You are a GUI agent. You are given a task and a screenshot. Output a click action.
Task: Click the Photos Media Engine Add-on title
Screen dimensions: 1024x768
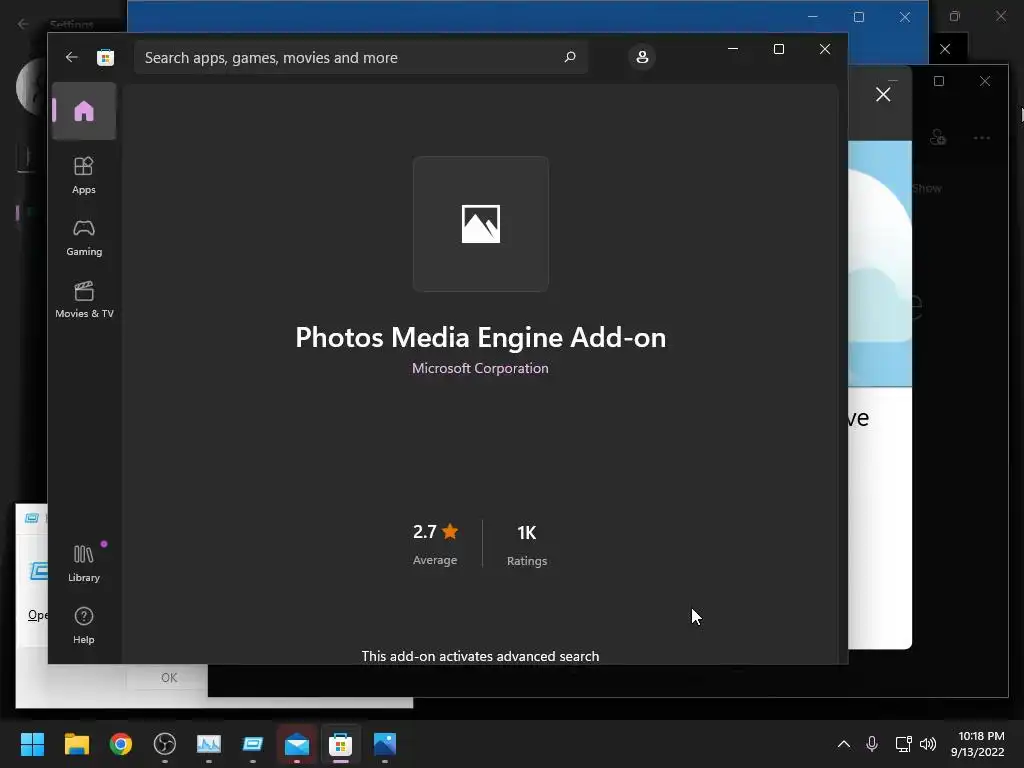(481, 338)
